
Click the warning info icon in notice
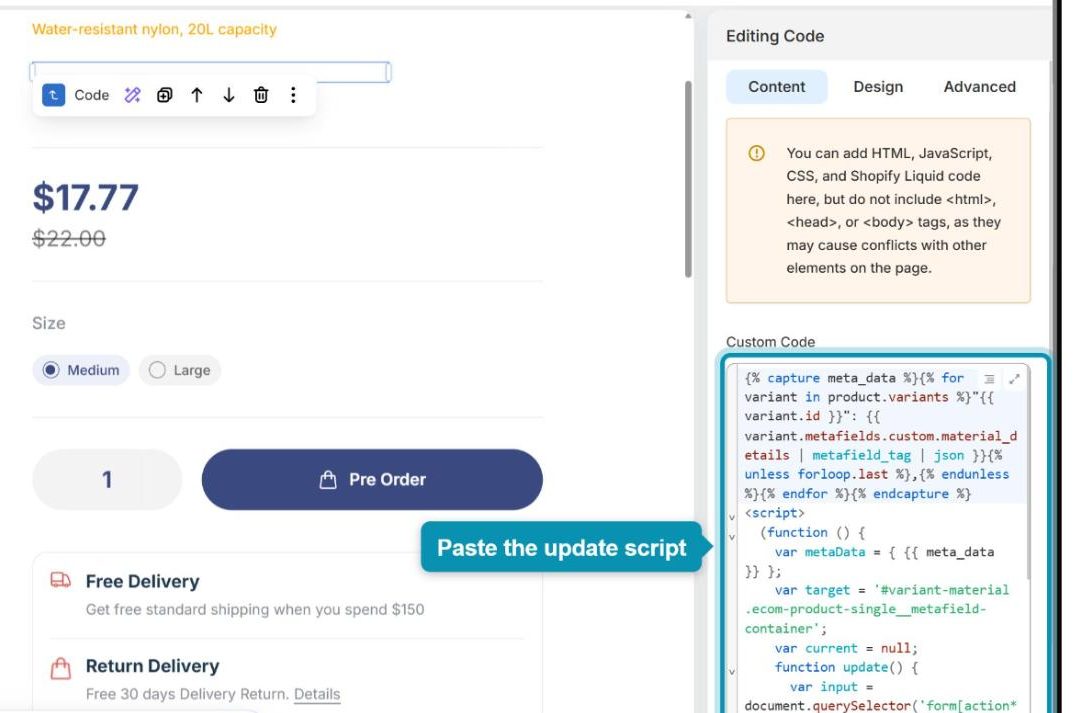(x=756, y=153)
